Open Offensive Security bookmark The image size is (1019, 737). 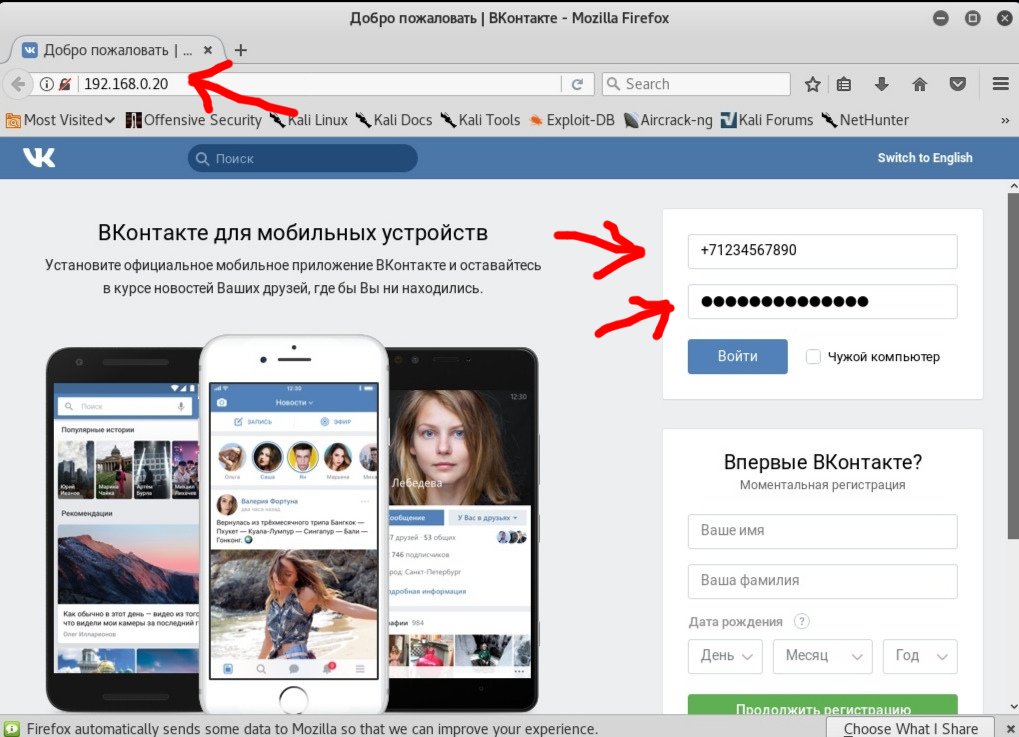pyautogui.click(x=194, y=120)
